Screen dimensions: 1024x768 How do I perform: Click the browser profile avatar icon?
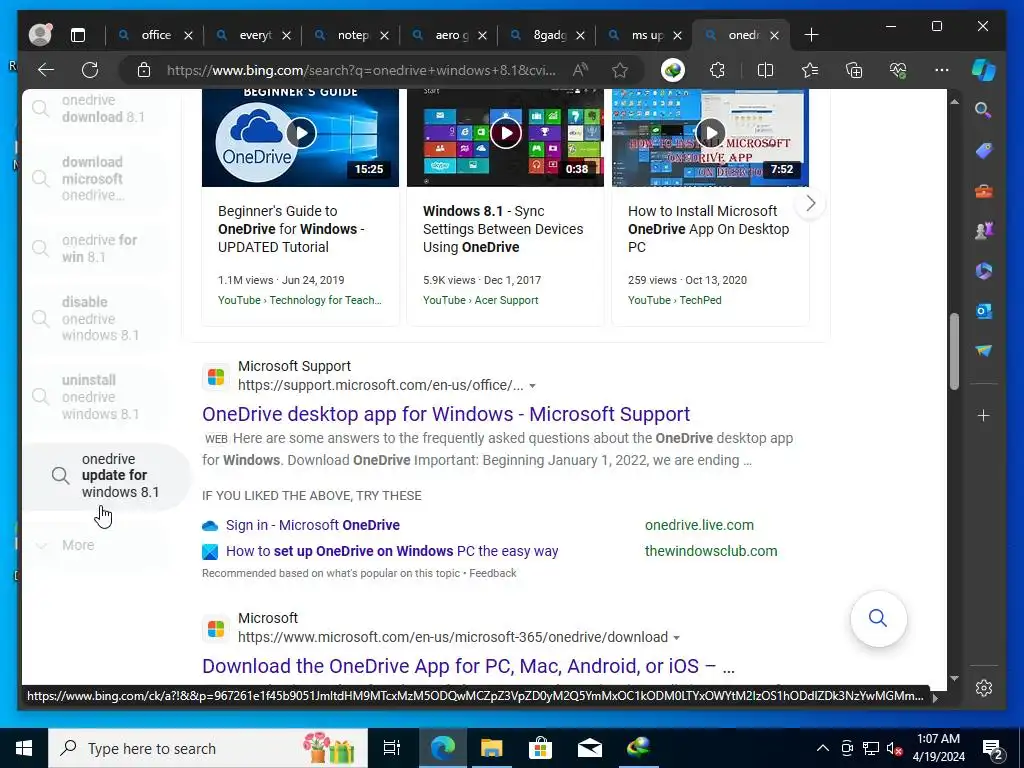pos(40,35)
